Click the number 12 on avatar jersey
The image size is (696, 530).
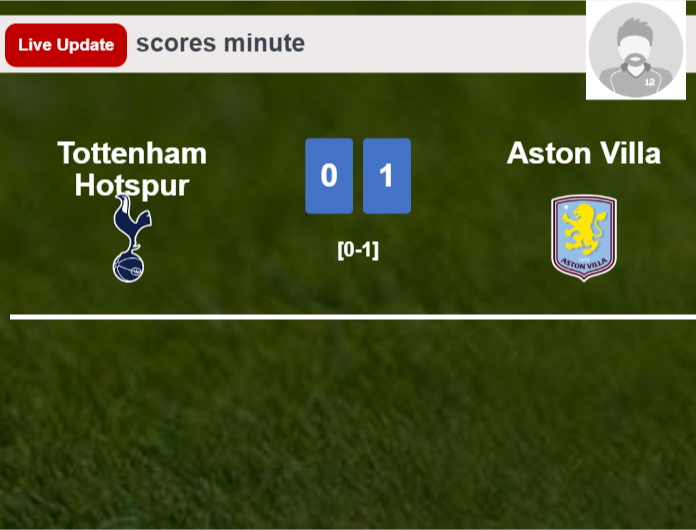(x=649, y=82)
